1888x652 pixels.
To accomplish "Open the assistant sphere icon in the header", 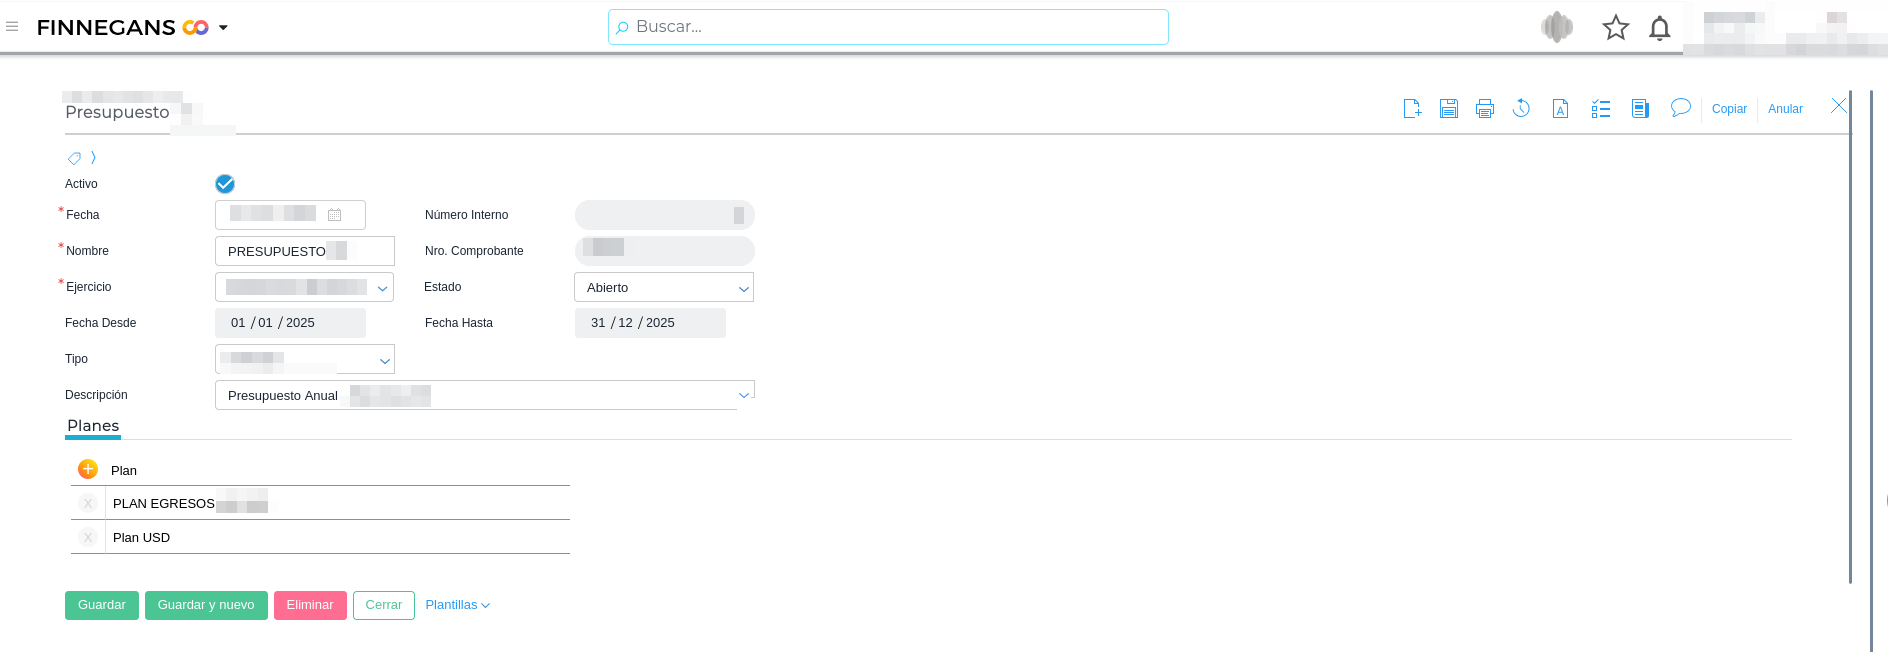I will 1556,27.
